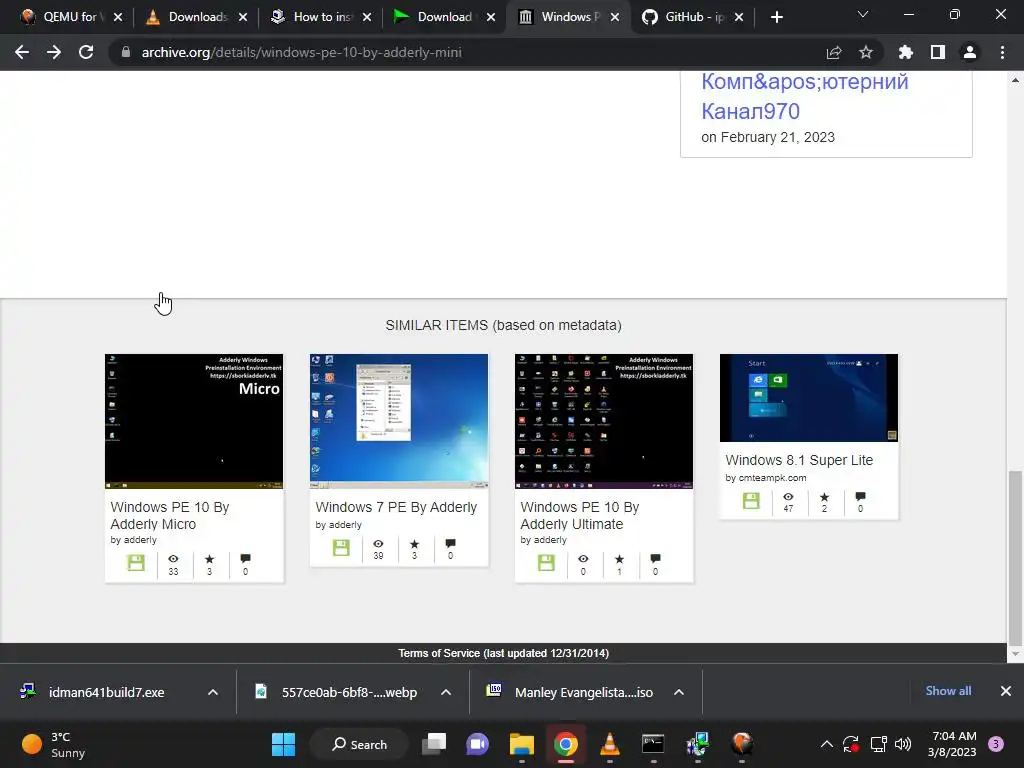This screenshot has width=1024, height=768.
Task: Open Task View from the taskbar
Action: (434, 744)
